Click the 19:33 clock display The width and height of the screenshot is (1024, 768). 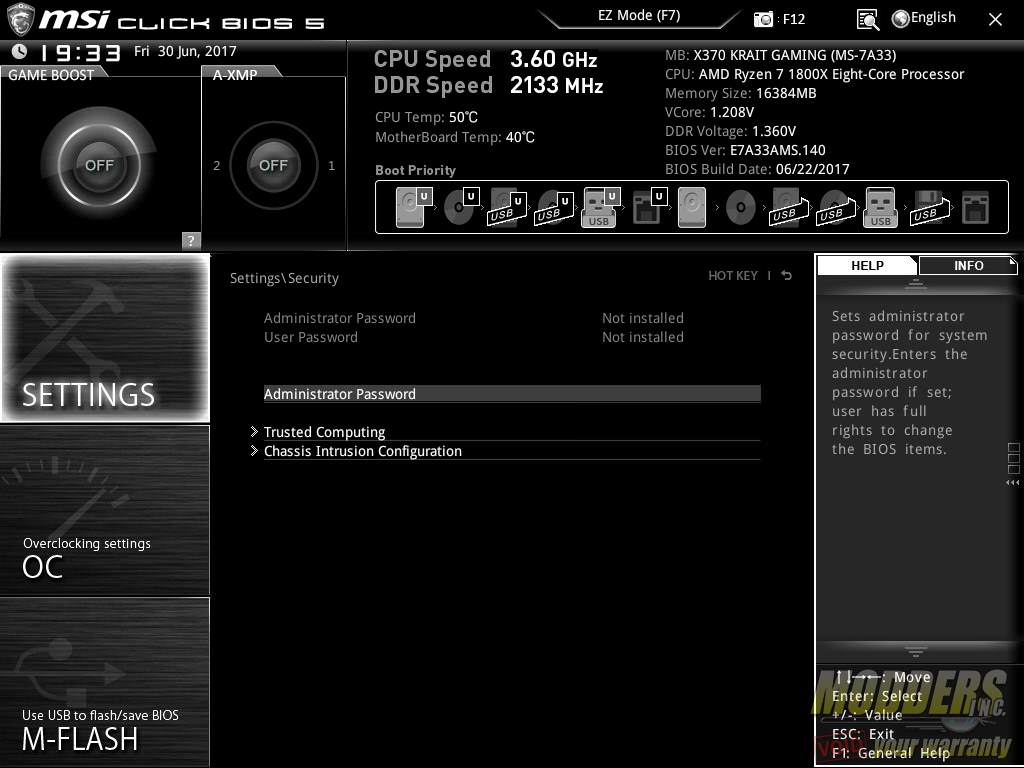pyautogui.click(x=80, y=53)
